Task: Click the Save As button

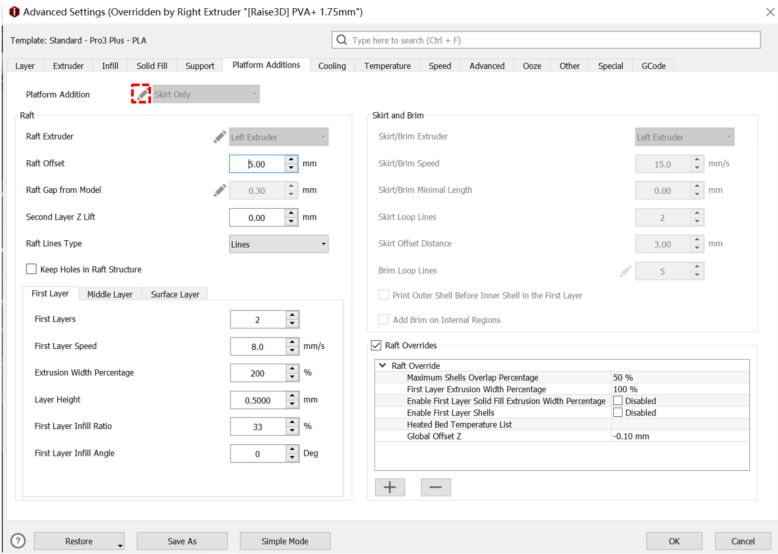Action: tap(182, 541)
